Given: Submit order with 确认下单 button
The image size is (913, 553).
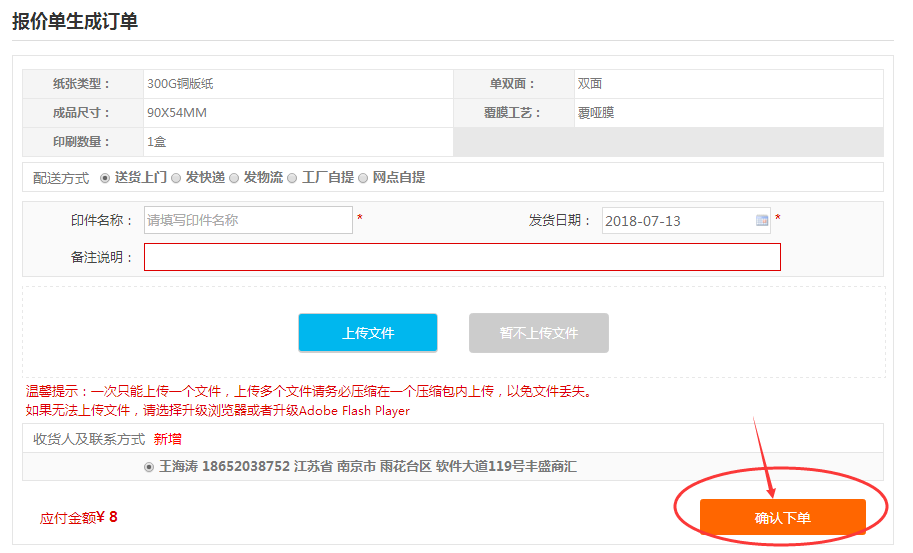Looking at the screenshot, I should tap(782, 517).
